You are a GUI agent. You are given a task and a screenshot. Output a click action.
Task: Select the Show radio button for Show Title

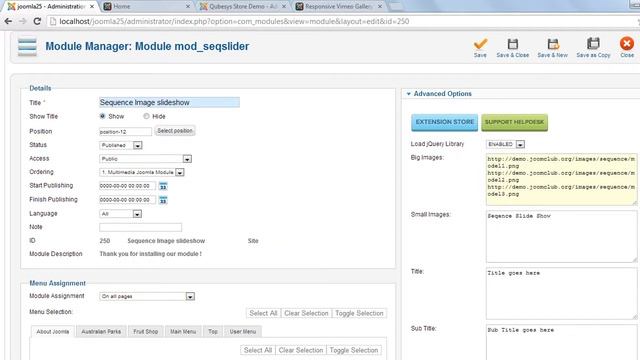pyautogui.click(x=102, y=116)
